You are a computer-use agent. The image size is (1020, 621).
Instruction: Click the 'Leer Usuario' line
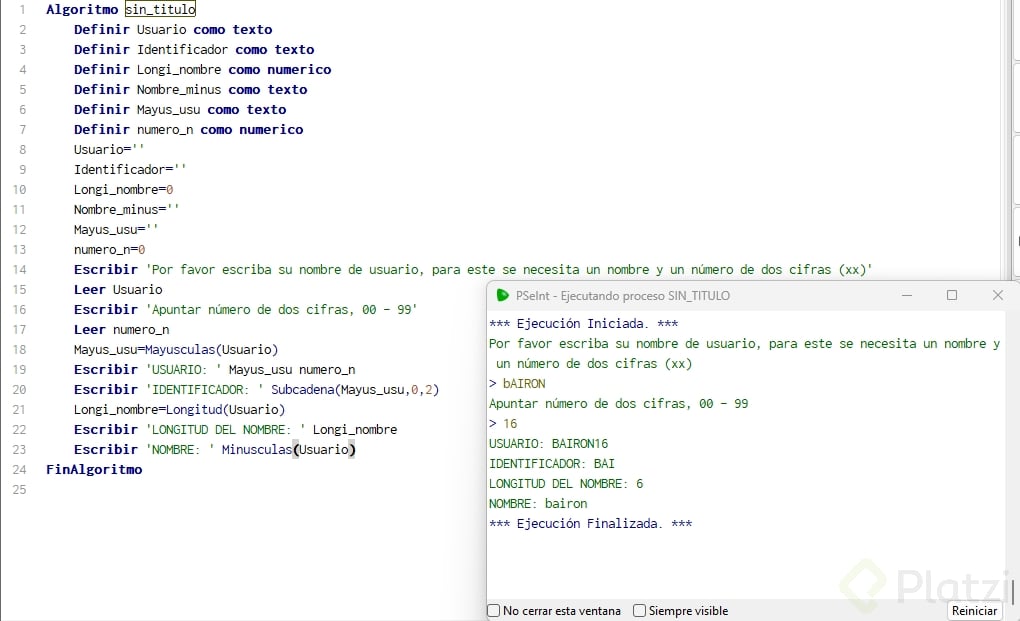coord(118,289)
